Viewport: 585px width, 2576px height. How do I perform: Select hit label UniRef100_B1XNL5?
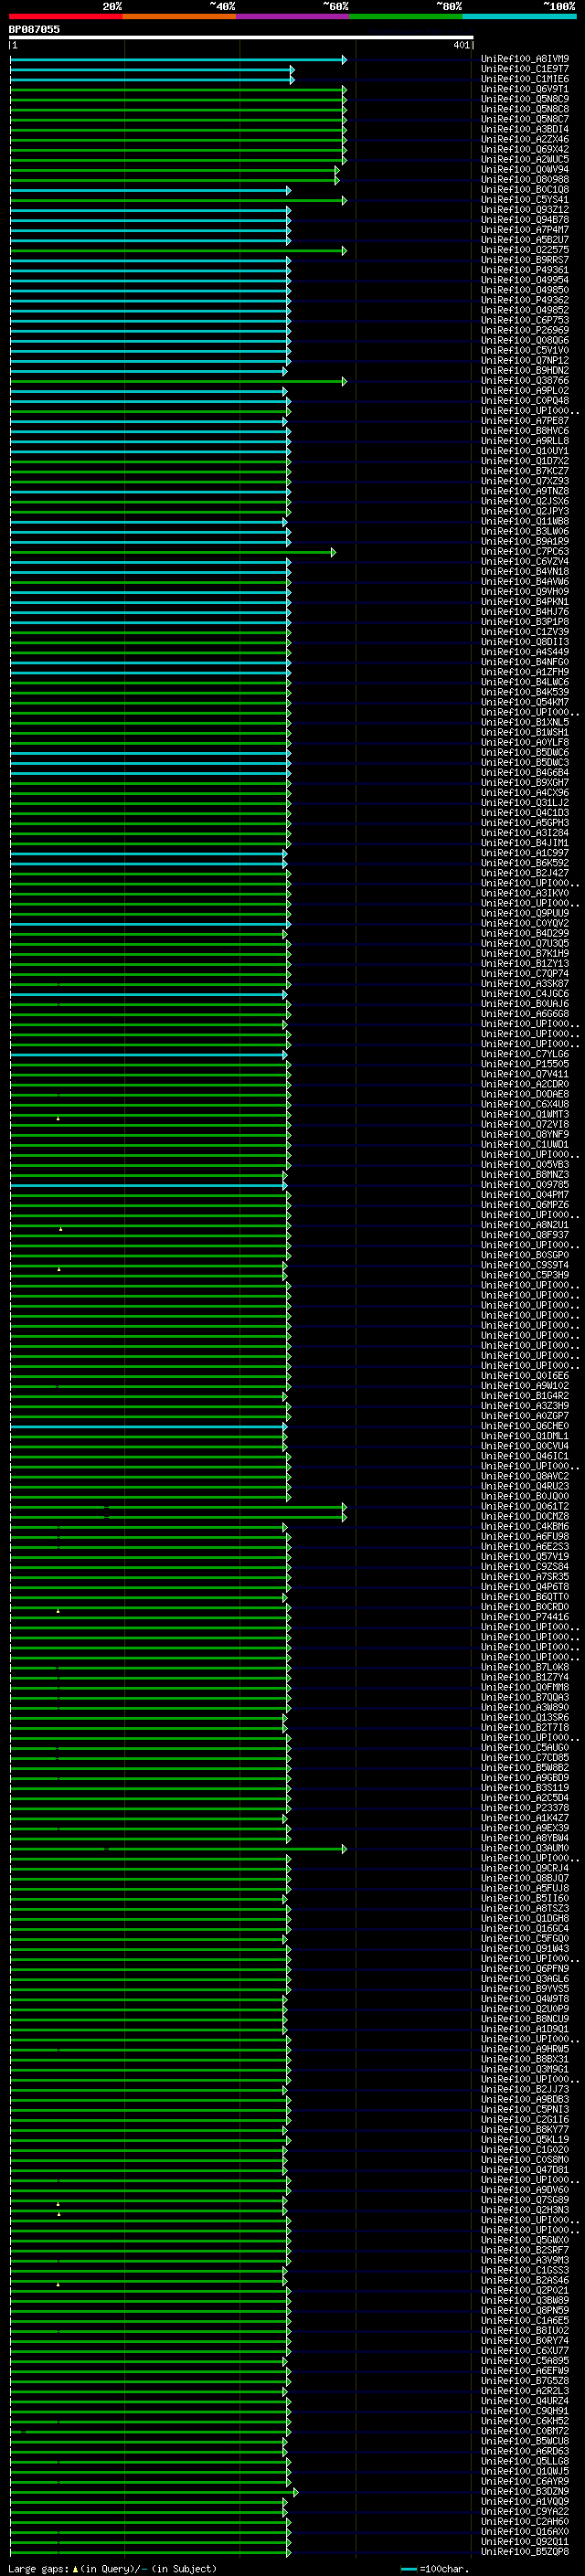(x=525, y=722)
